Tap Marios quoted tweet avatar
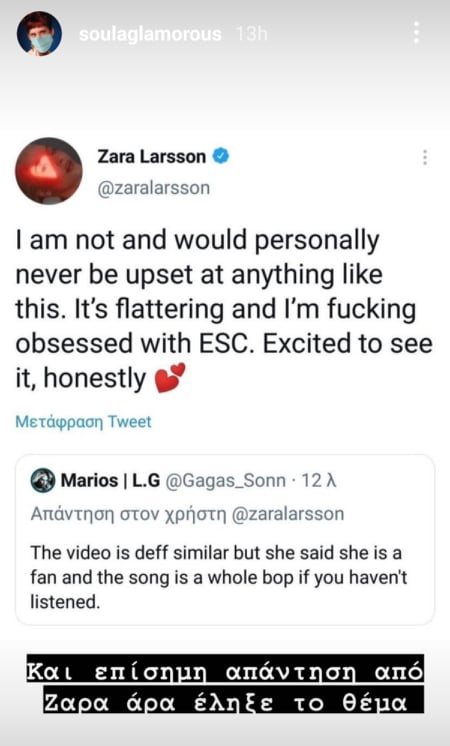 point(43,481)
